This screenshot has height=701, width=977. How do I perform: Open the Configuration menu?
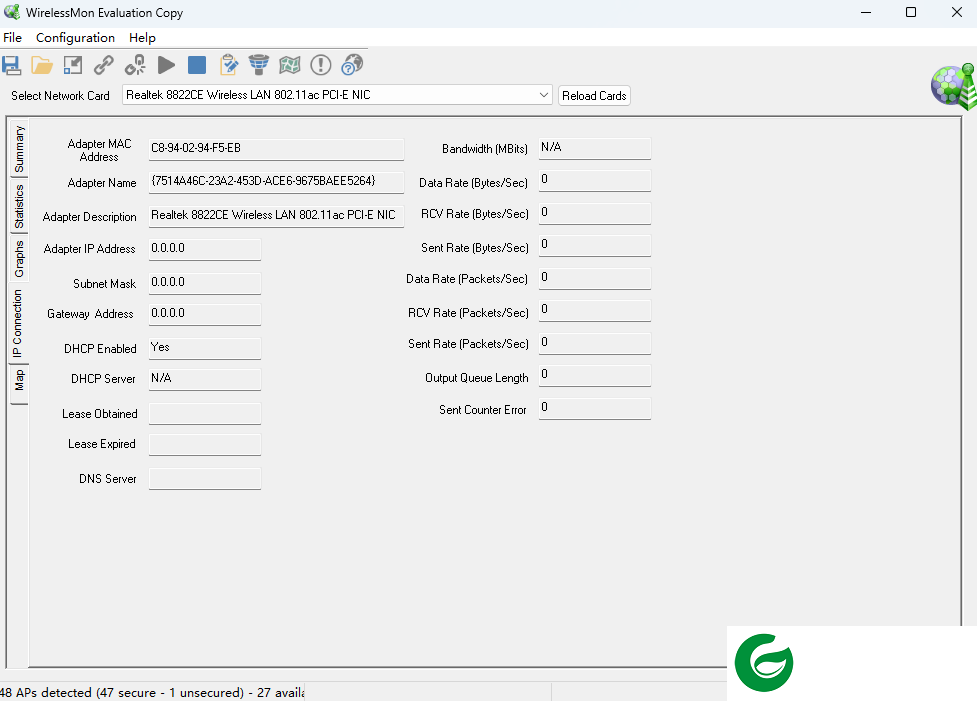click(75, 38)
